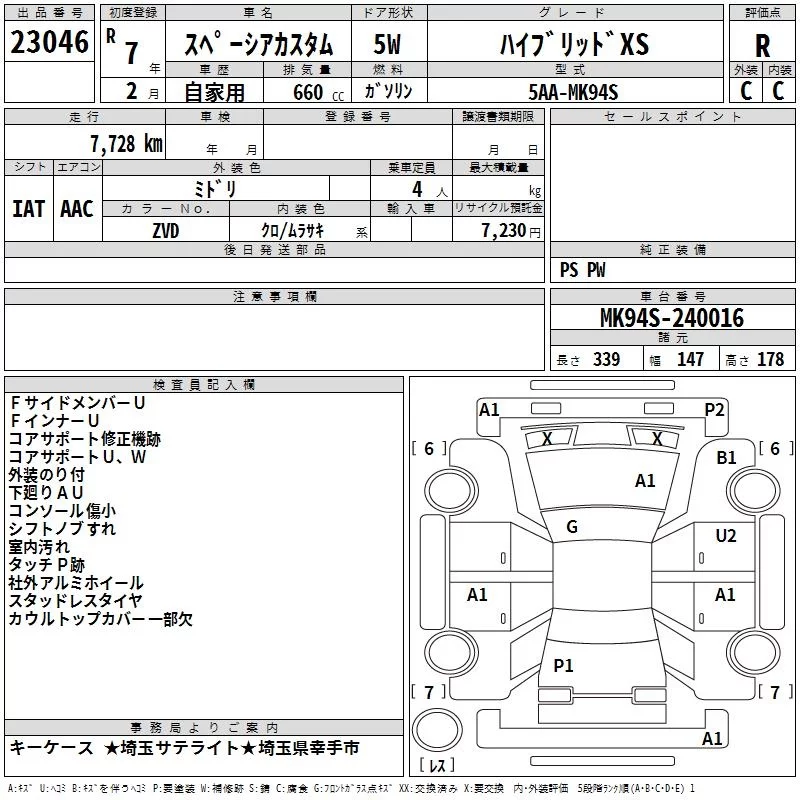Click the length value 339
The width and height of the screenshot is (800, 800).
[606, 359]
